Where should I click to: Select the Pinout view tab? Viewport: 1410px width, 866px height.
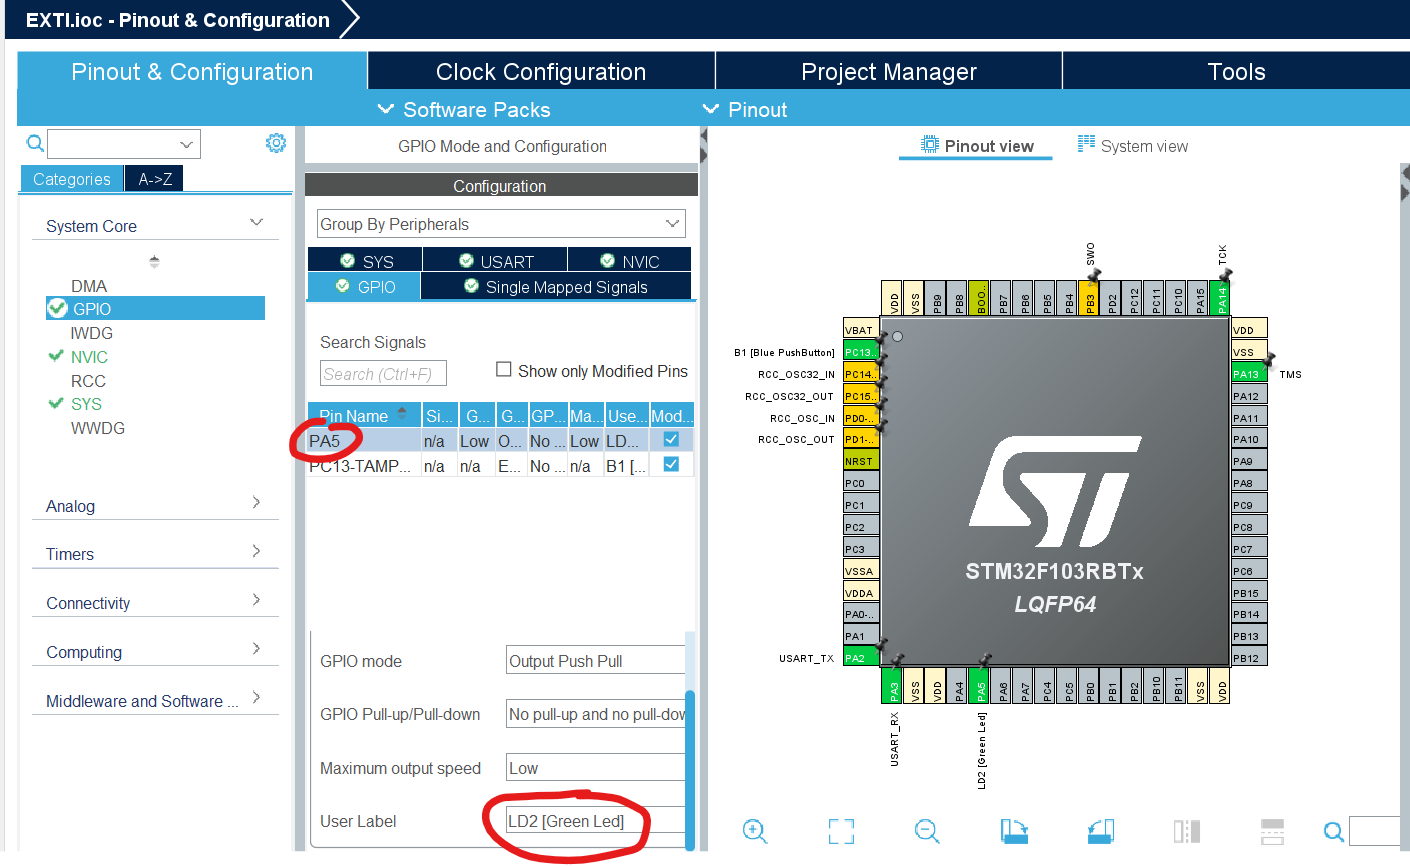(977, 146)
